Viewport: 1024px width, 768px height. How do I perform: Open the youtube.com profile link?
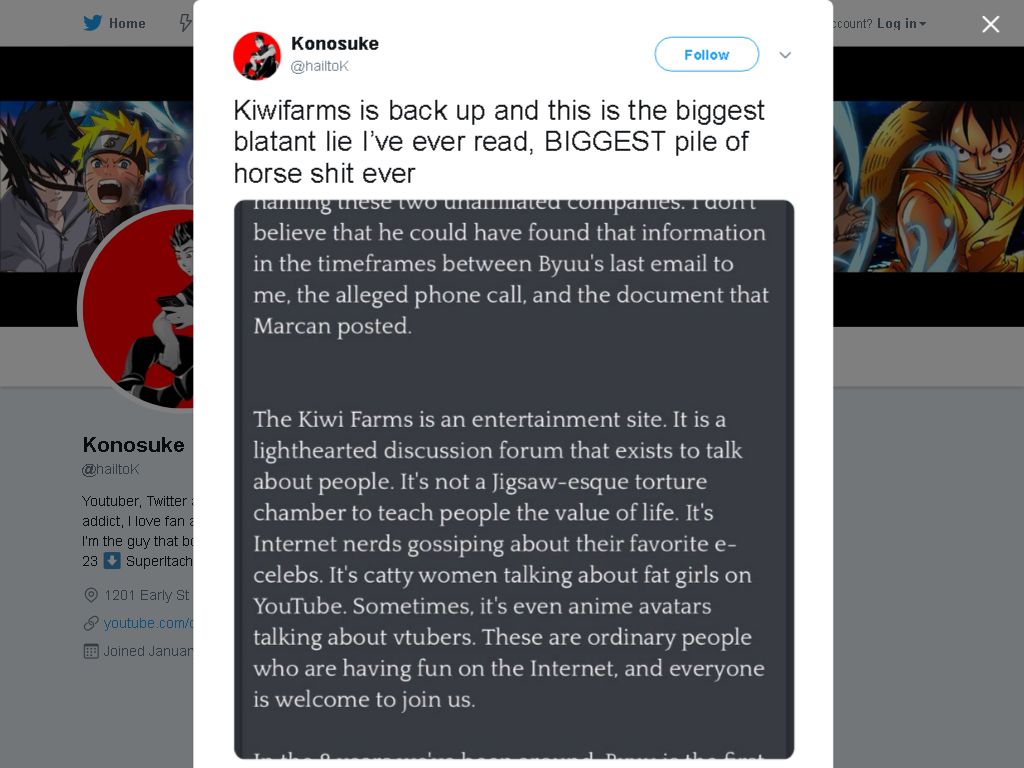click(148, 623)
